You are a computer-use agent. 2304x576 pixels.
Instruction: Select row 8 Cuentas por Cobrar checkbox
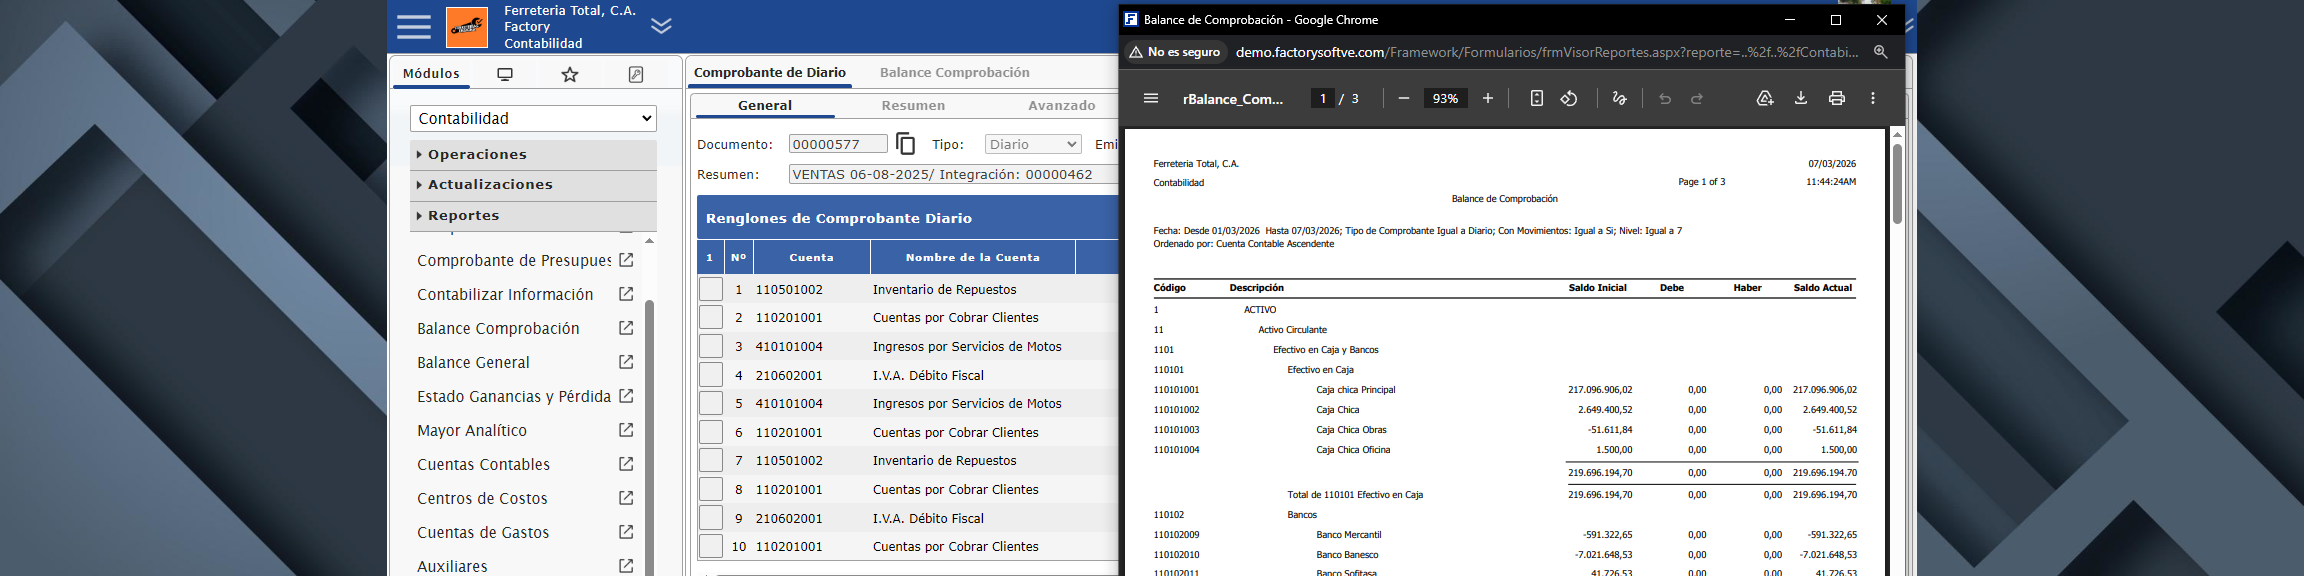[x=711, y=490]
